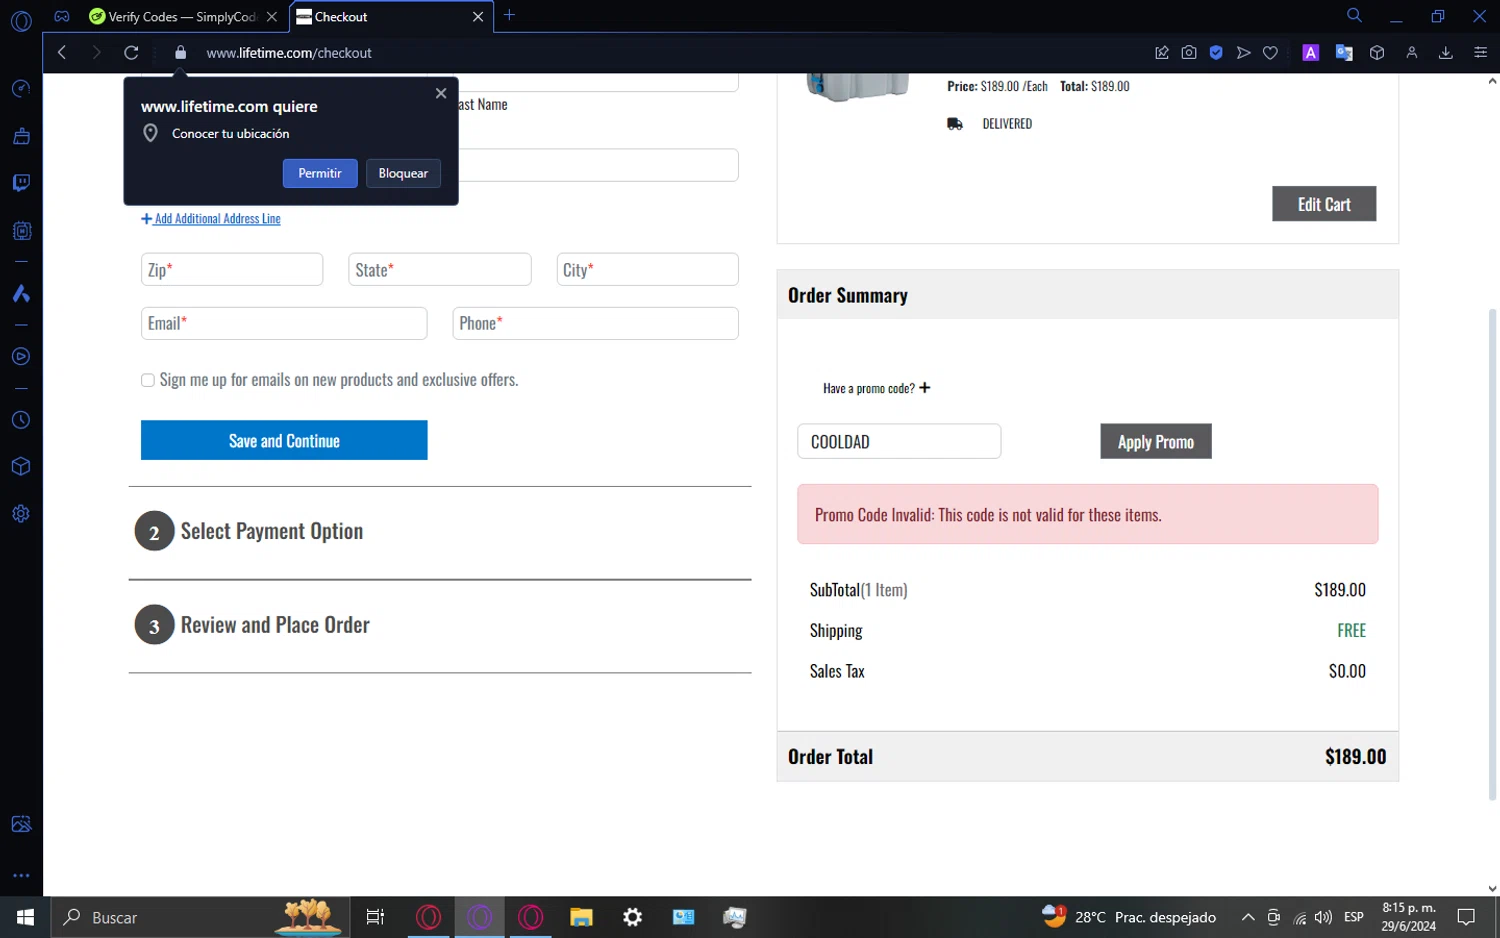Add page to bookmarks heart icon

1270,53
